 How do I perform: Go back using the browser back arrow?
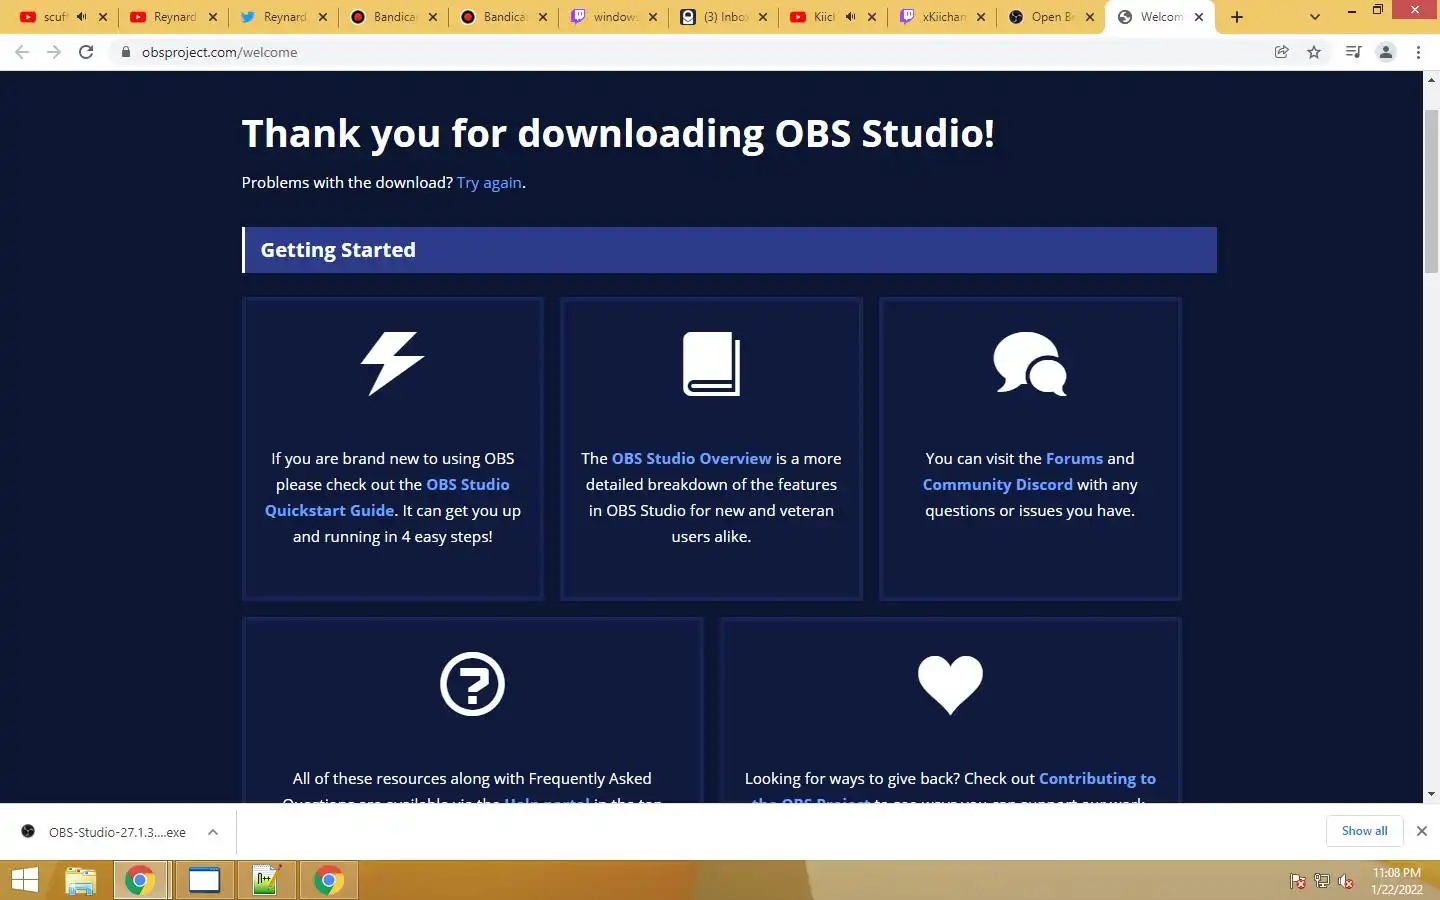pyautogui.click(x=22, y=52)
